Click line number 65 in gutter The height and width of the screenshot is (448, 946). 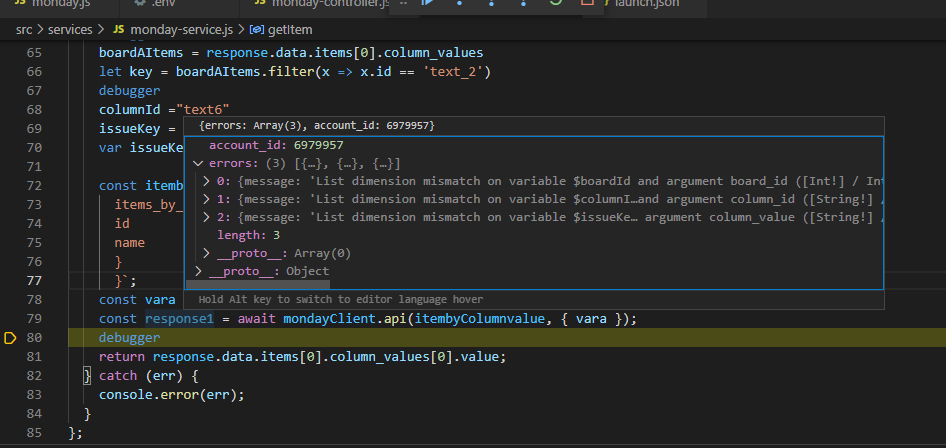click(x=34, y=53)
